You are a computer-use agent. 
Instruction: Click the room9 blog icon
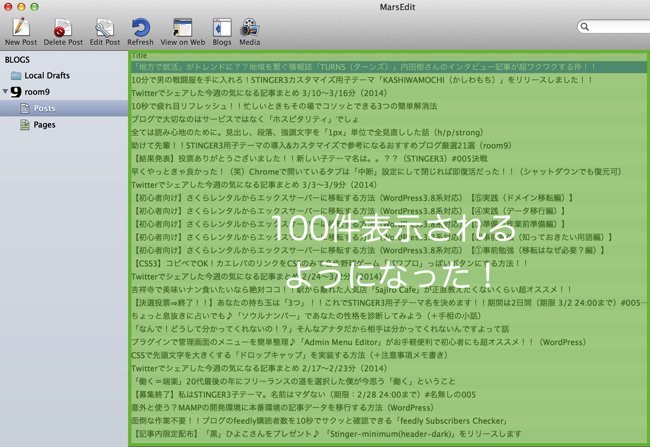(16, 92)
